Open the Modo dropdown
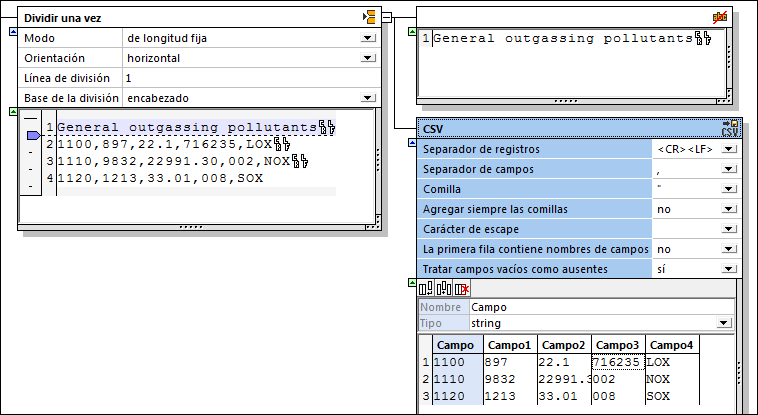758x415 pixels. click(368, 38)
